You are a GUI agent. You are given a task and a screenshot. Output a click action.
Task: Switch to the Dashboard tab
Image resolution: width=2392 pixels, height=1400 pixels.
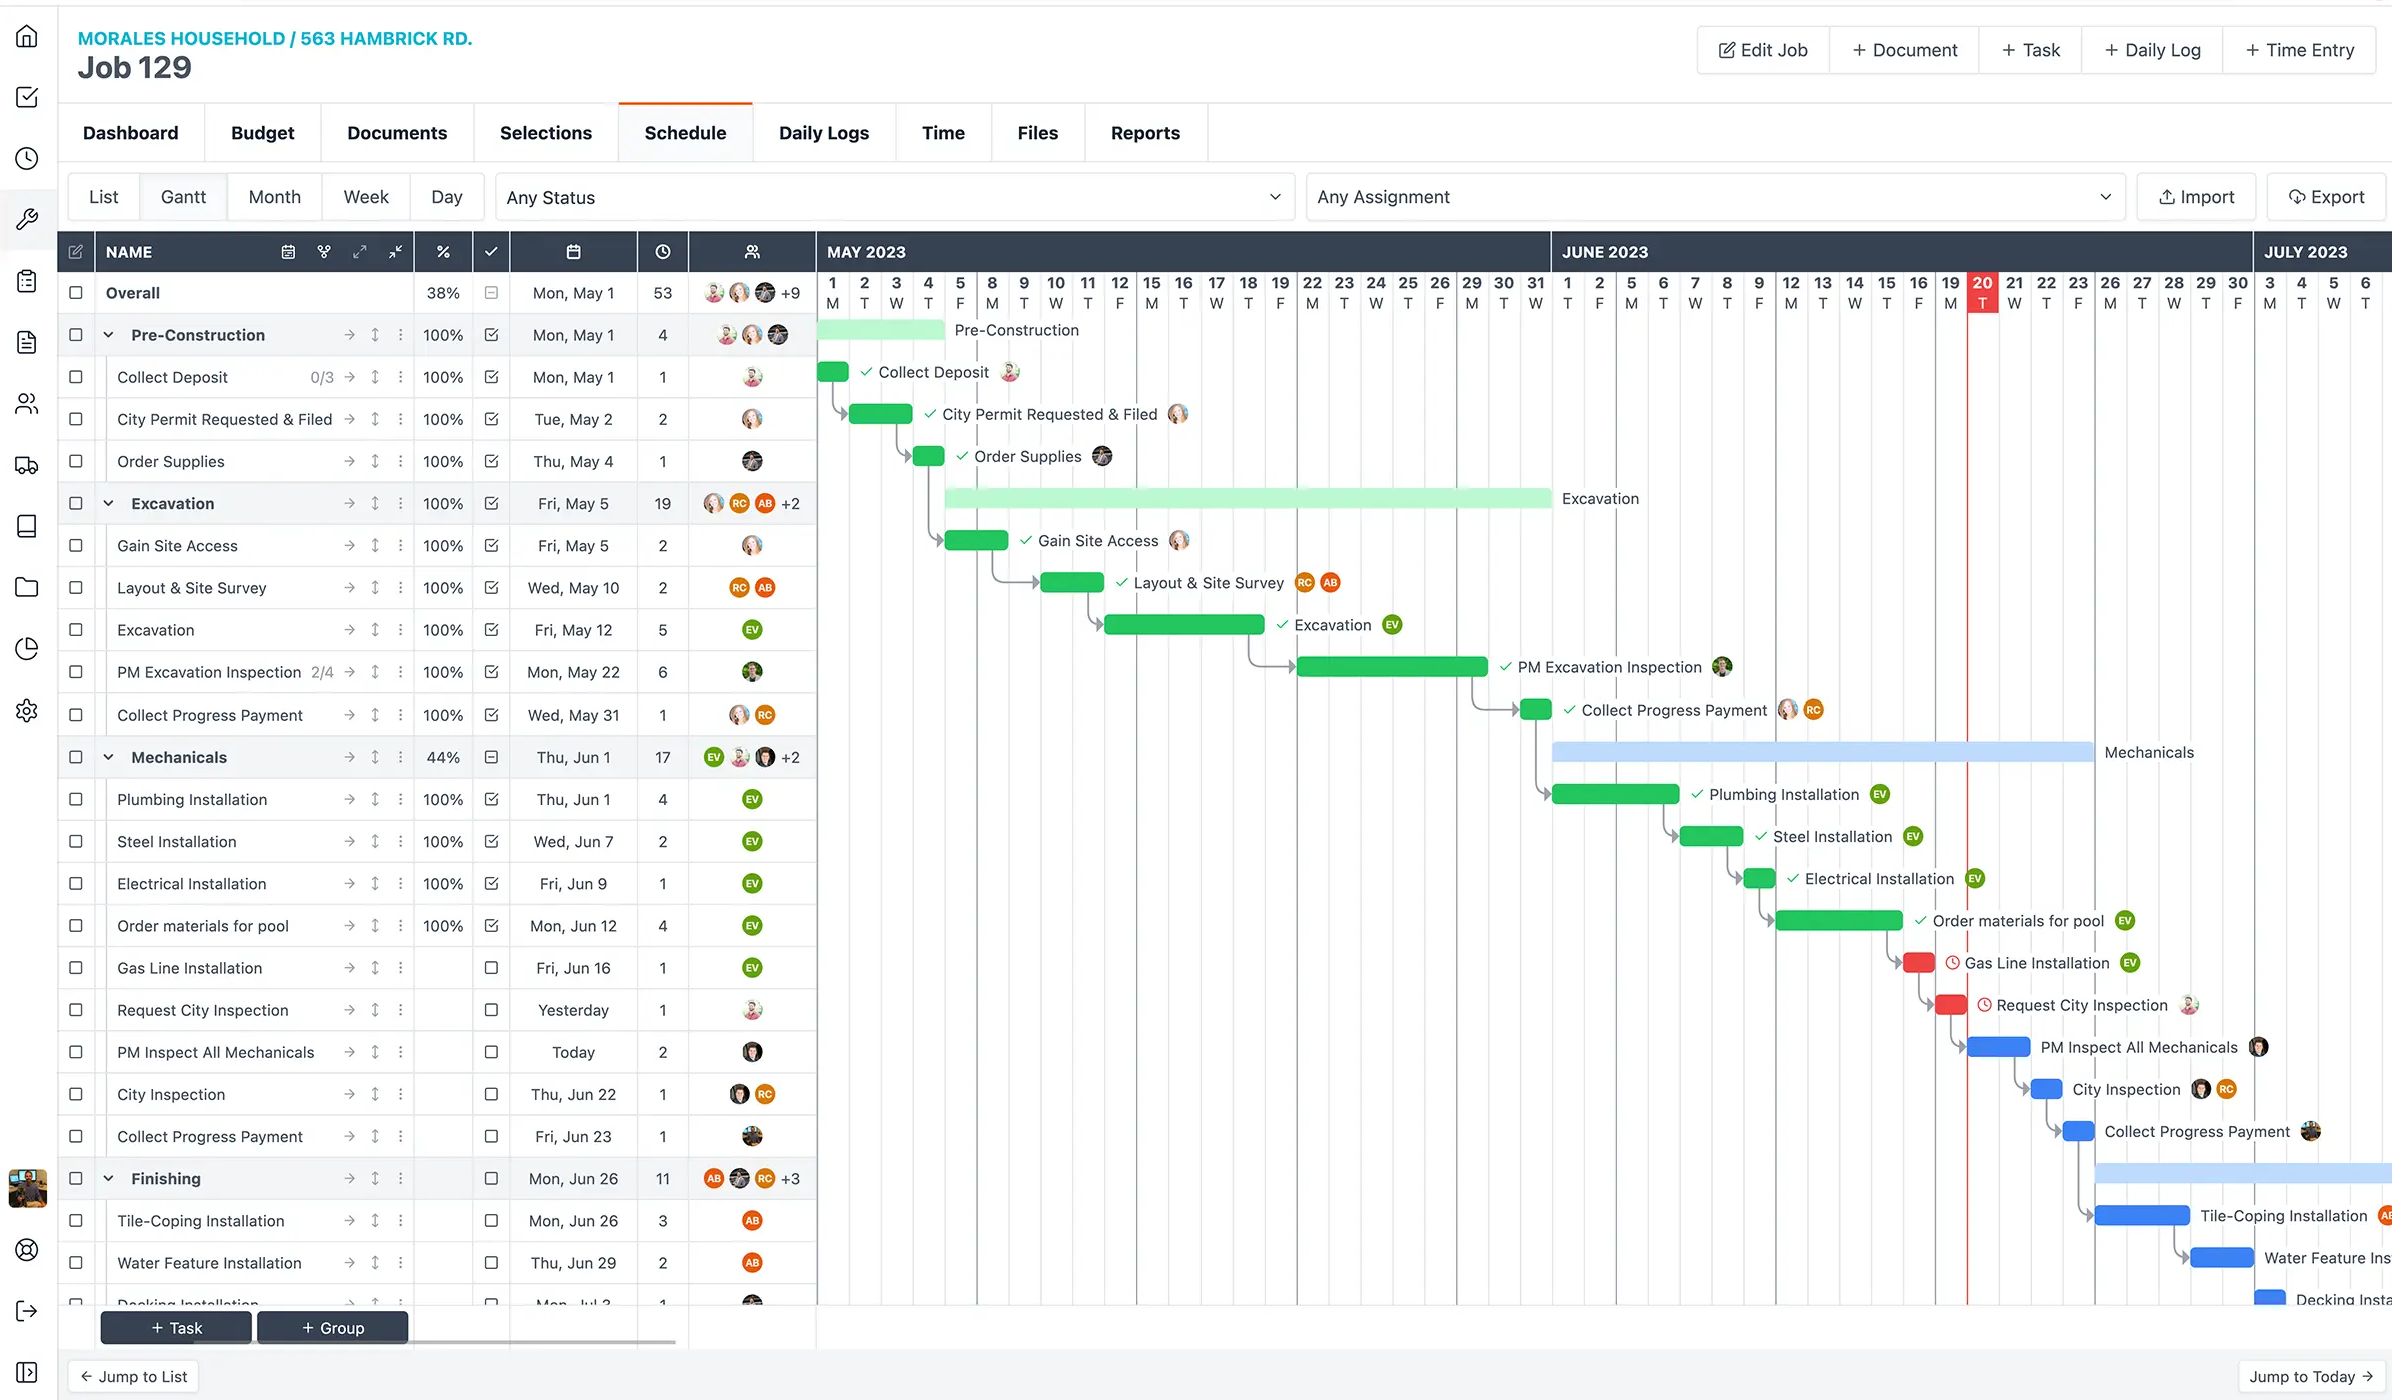click(x=131, y=133)
